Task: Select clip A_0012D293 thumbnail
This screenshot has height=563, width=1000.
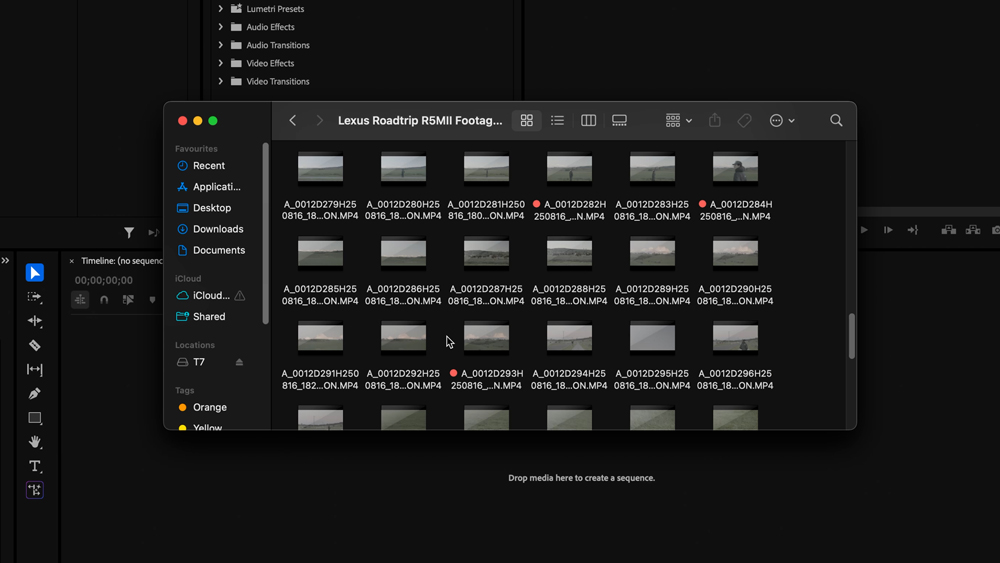Action: coord(487,338)
